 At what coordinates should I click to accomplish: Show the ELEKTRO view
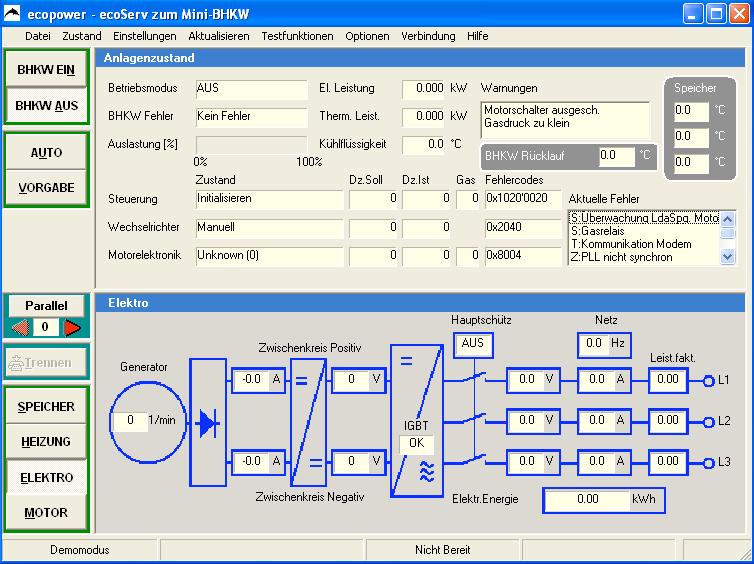click(x=46, y=477)
